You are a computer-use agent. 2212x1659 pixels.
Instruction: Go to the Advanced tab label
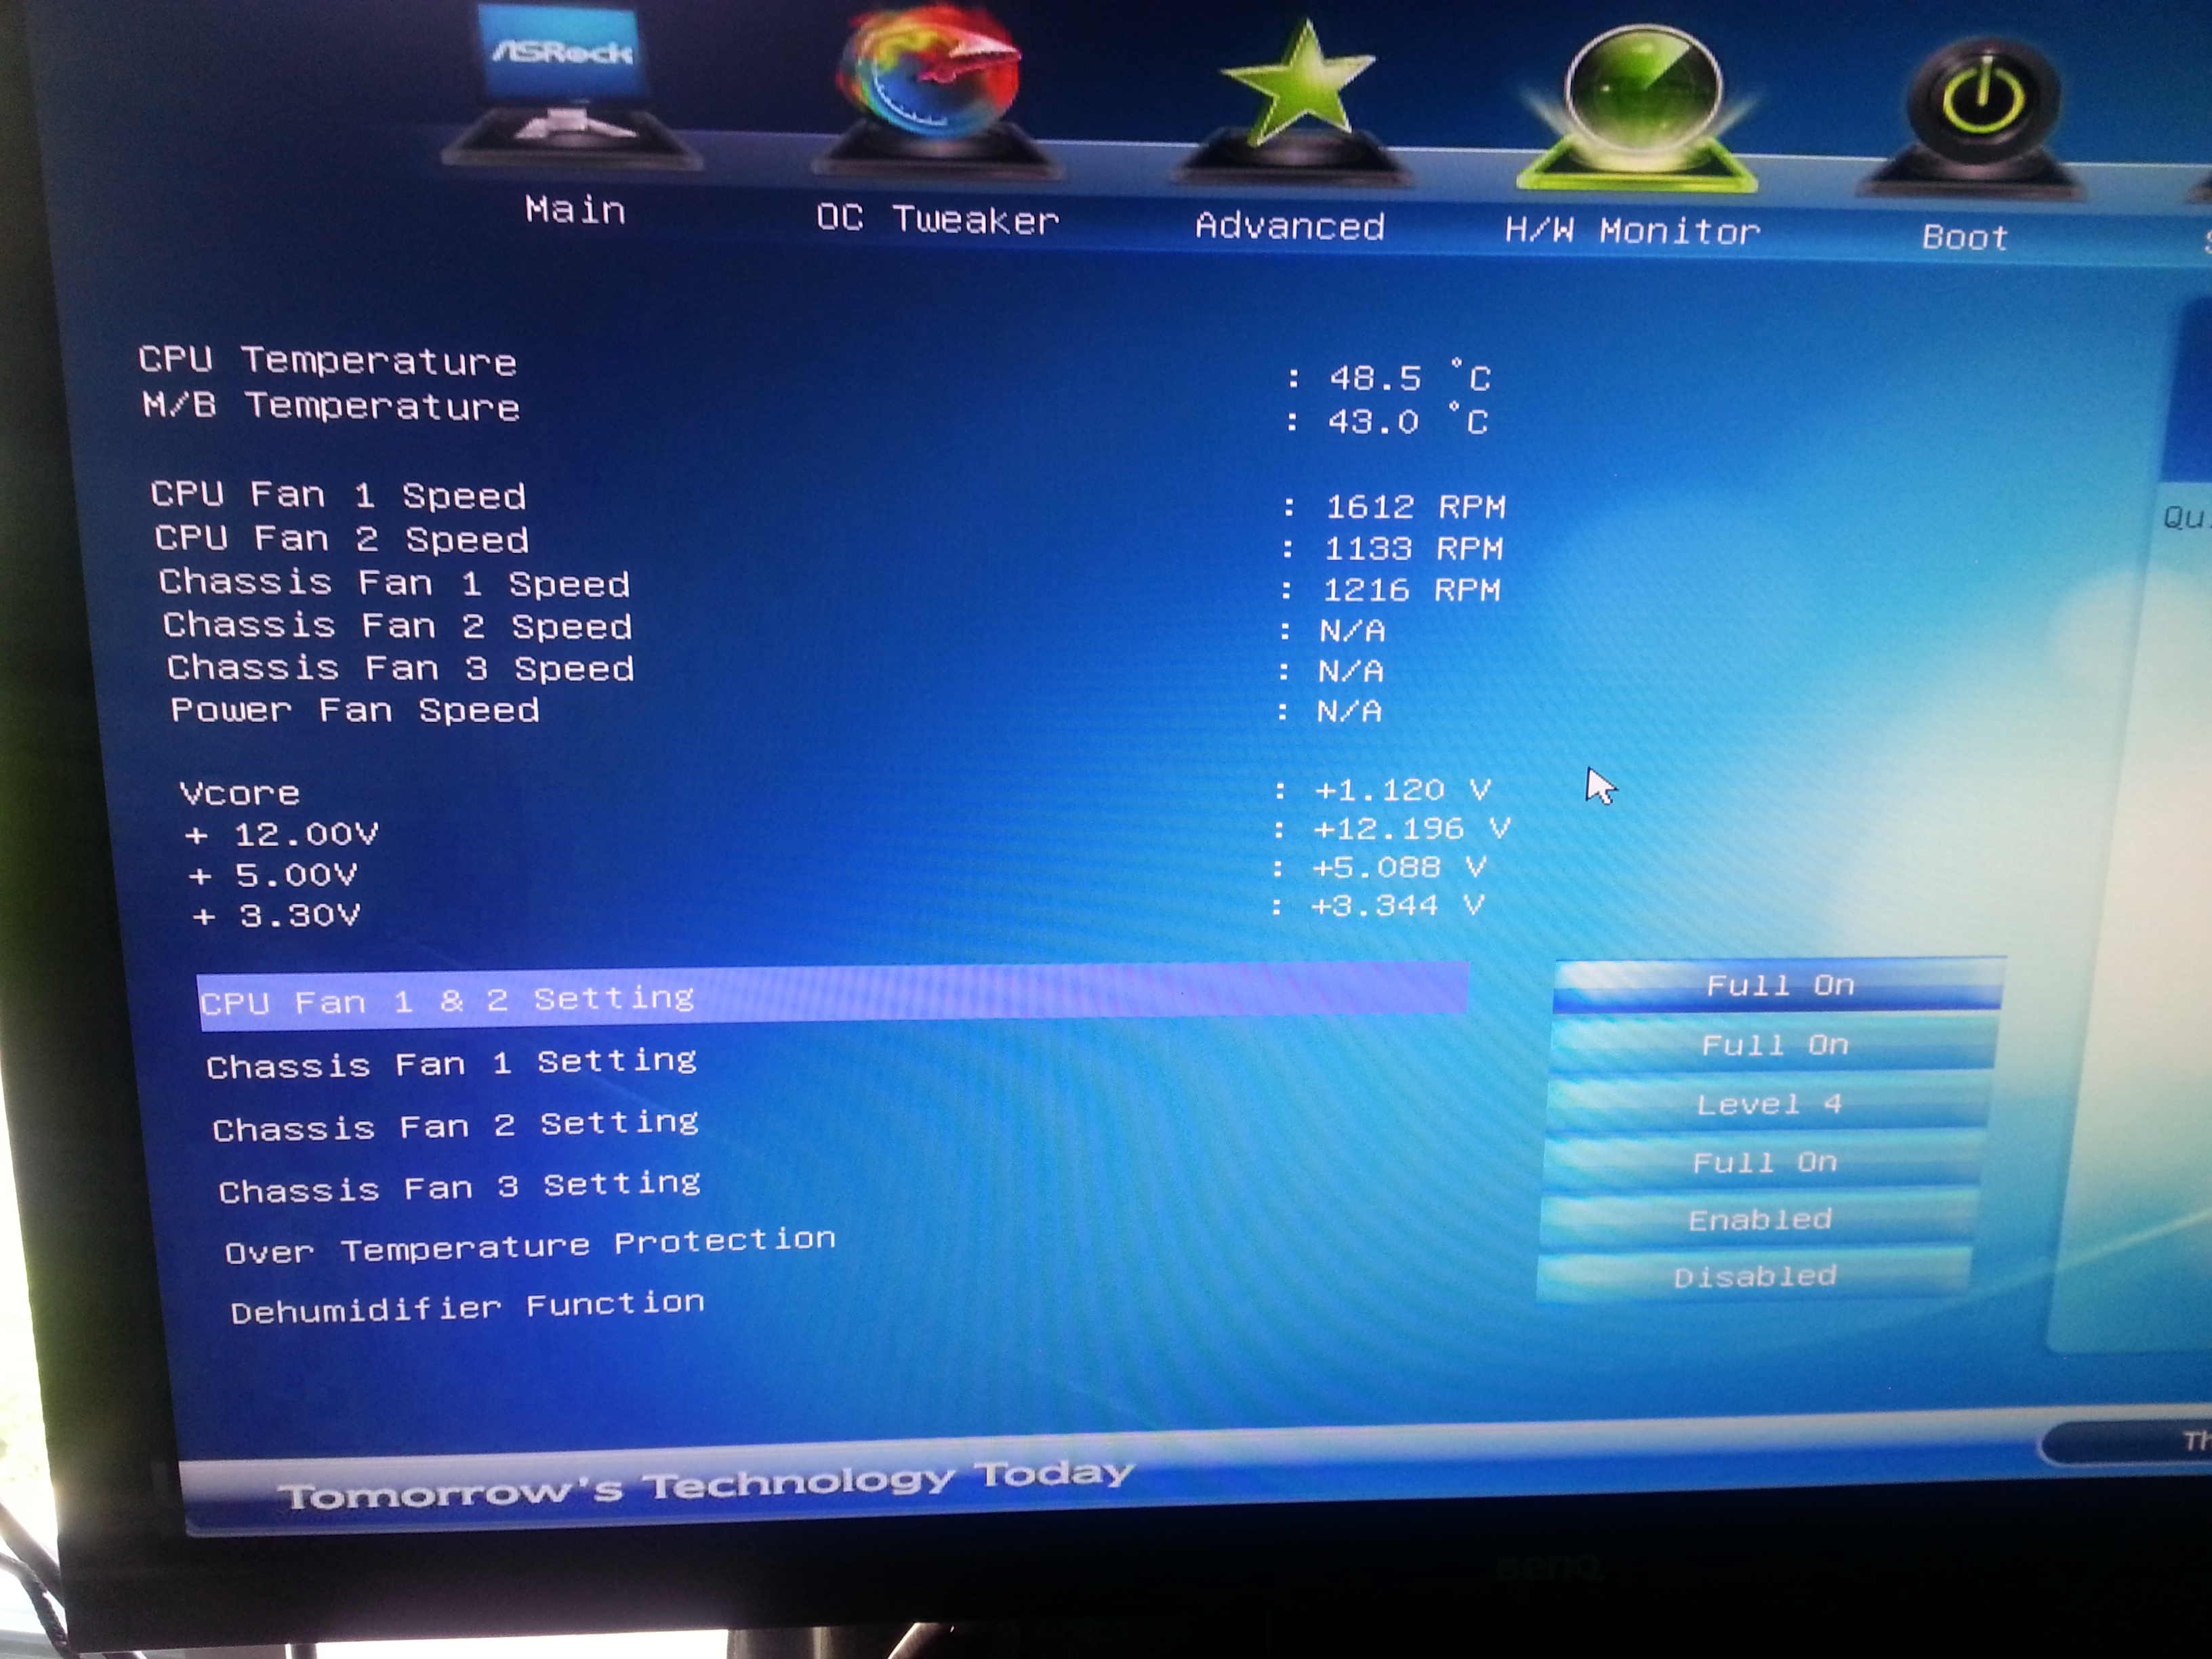click(1290, 226)
